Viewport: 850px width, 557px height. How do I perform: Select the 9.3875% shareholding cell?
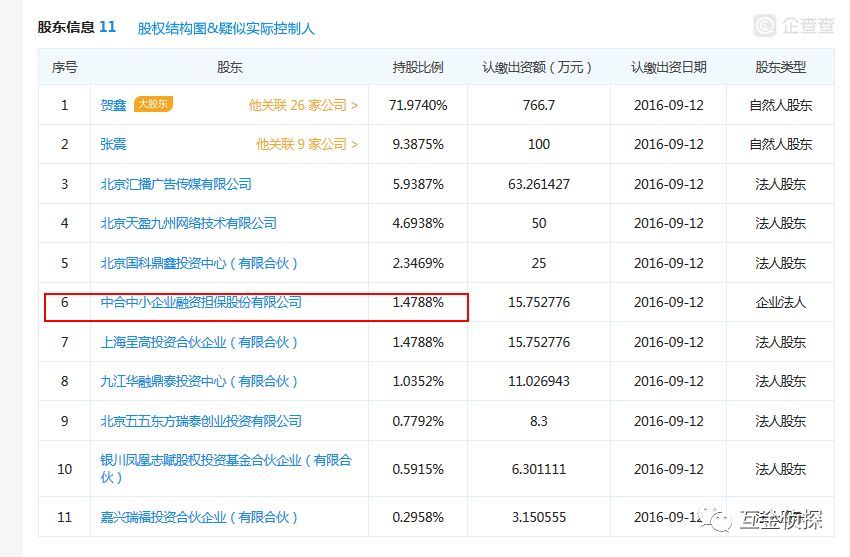[418, 144]
